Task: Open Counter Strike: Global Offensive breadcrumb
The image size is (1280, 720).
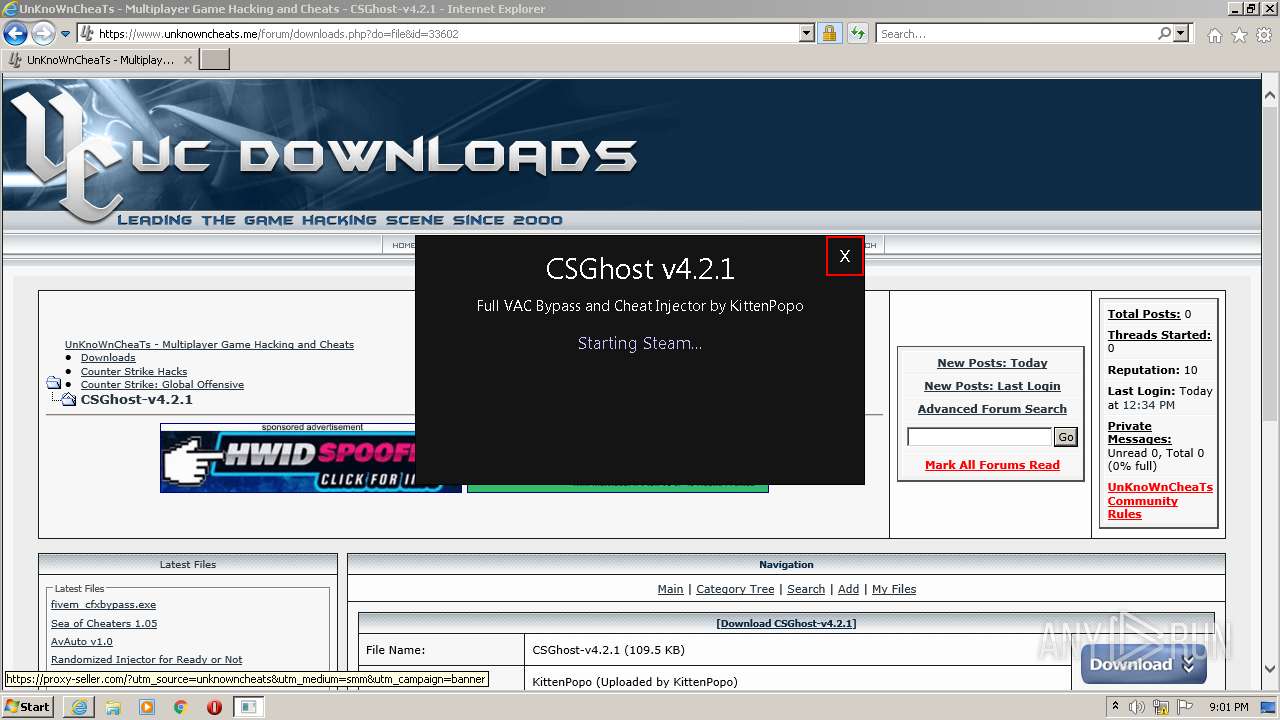Action: pos(162,384)
